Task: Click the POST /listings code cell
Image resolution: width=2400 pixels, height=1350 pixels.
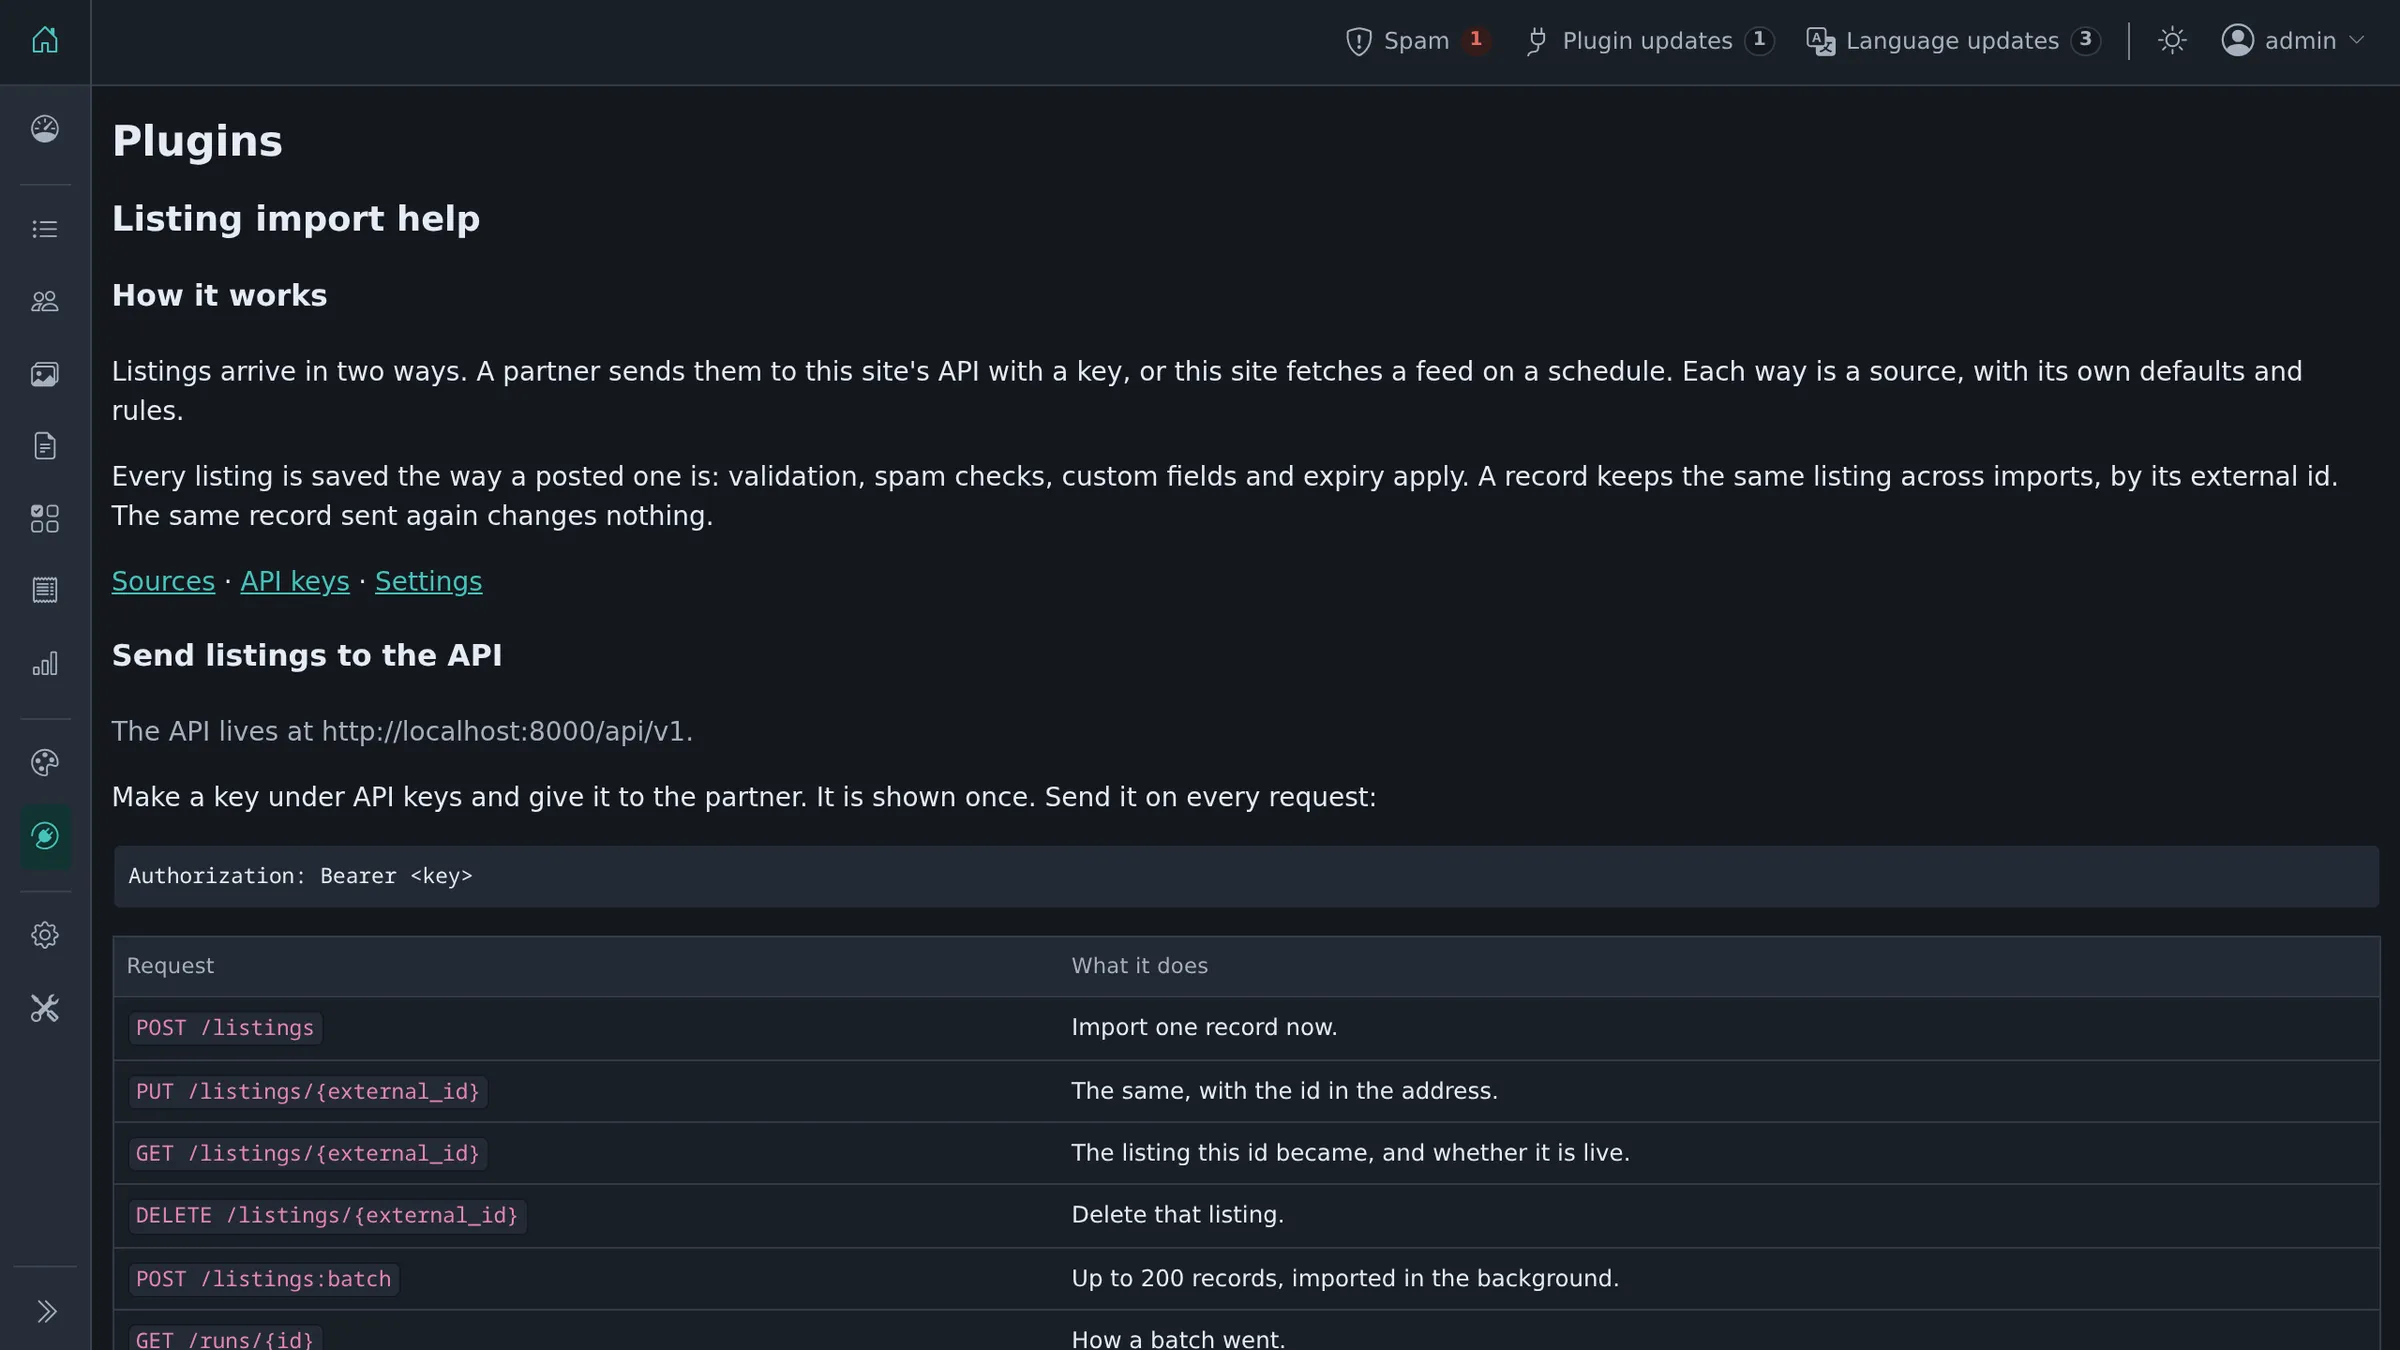Action: click(x=225, y=1028)
